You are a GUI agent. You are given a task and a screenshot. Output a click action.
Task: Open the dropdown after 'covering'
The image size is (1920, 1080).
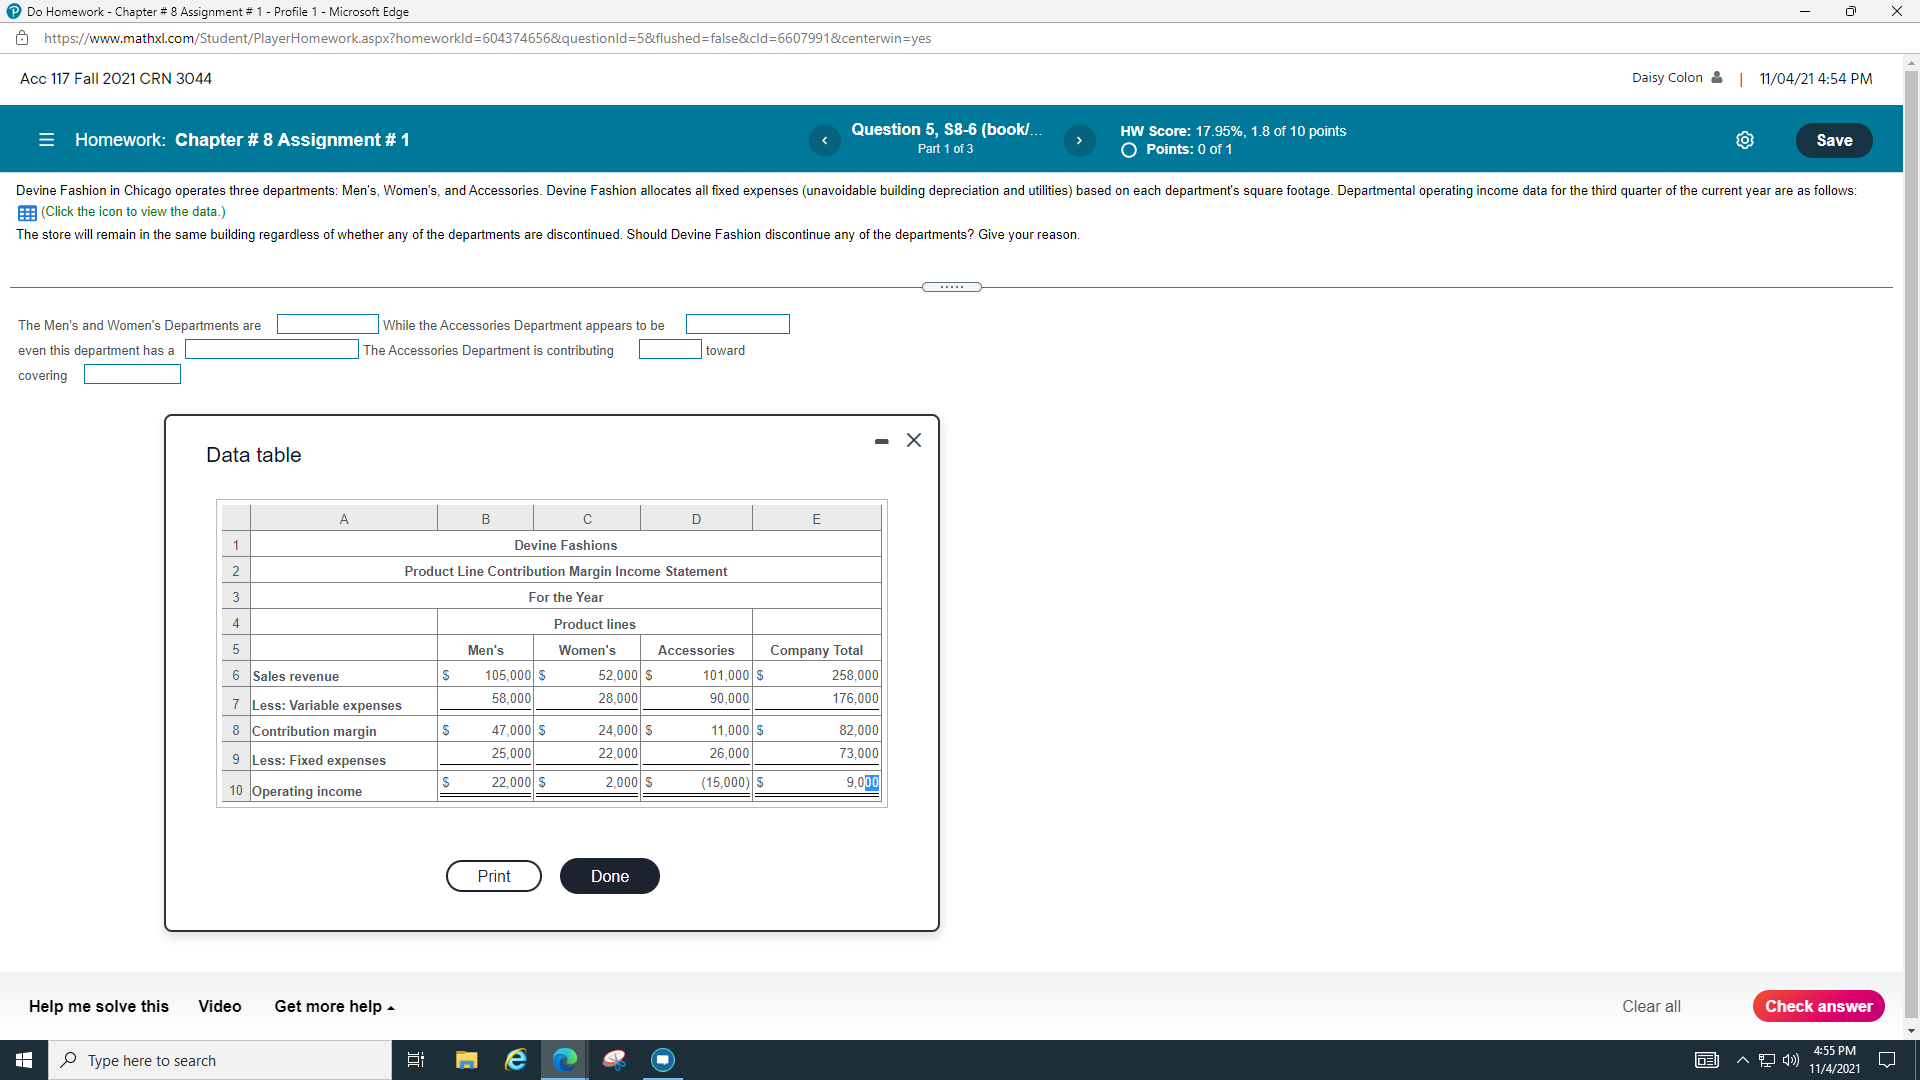pos(132,374)
